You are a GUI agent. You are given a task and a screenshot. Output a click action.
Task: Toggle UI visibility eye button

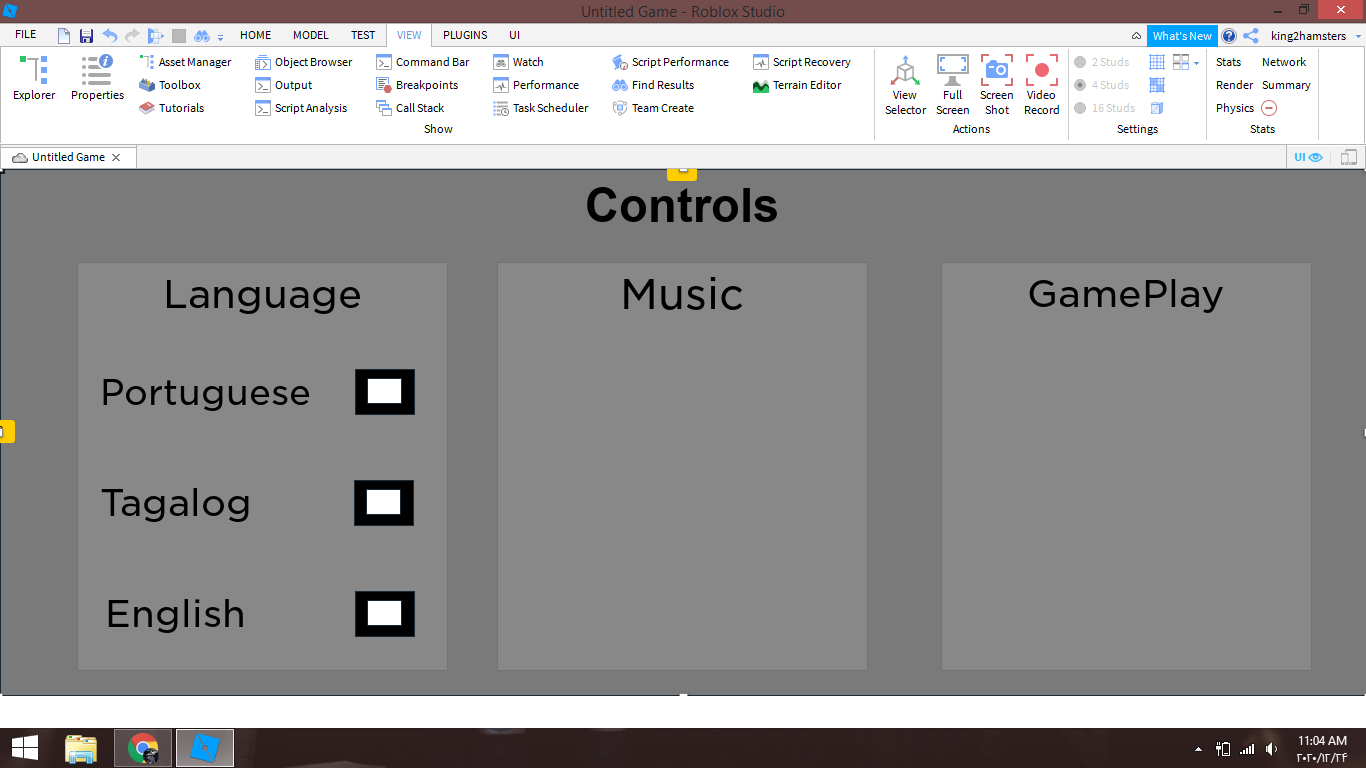coord(1308,157)
